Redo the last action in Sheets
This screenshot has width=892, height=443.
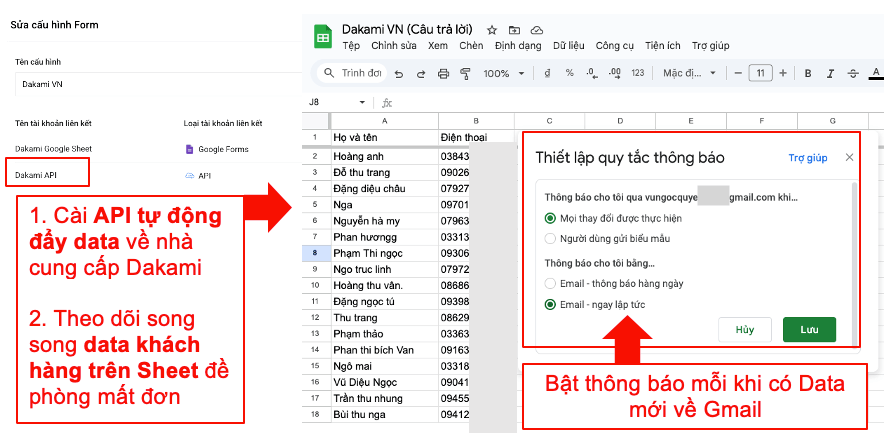[x=421, y=73]
